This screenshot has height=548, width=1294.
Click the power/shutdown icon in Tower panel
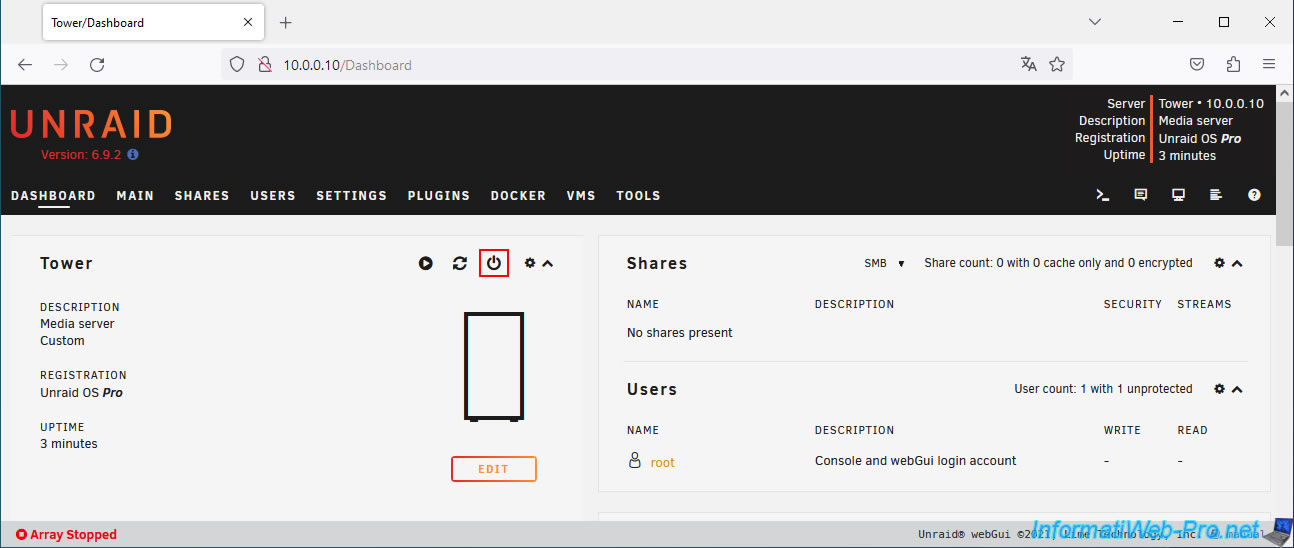click(494, 263)
